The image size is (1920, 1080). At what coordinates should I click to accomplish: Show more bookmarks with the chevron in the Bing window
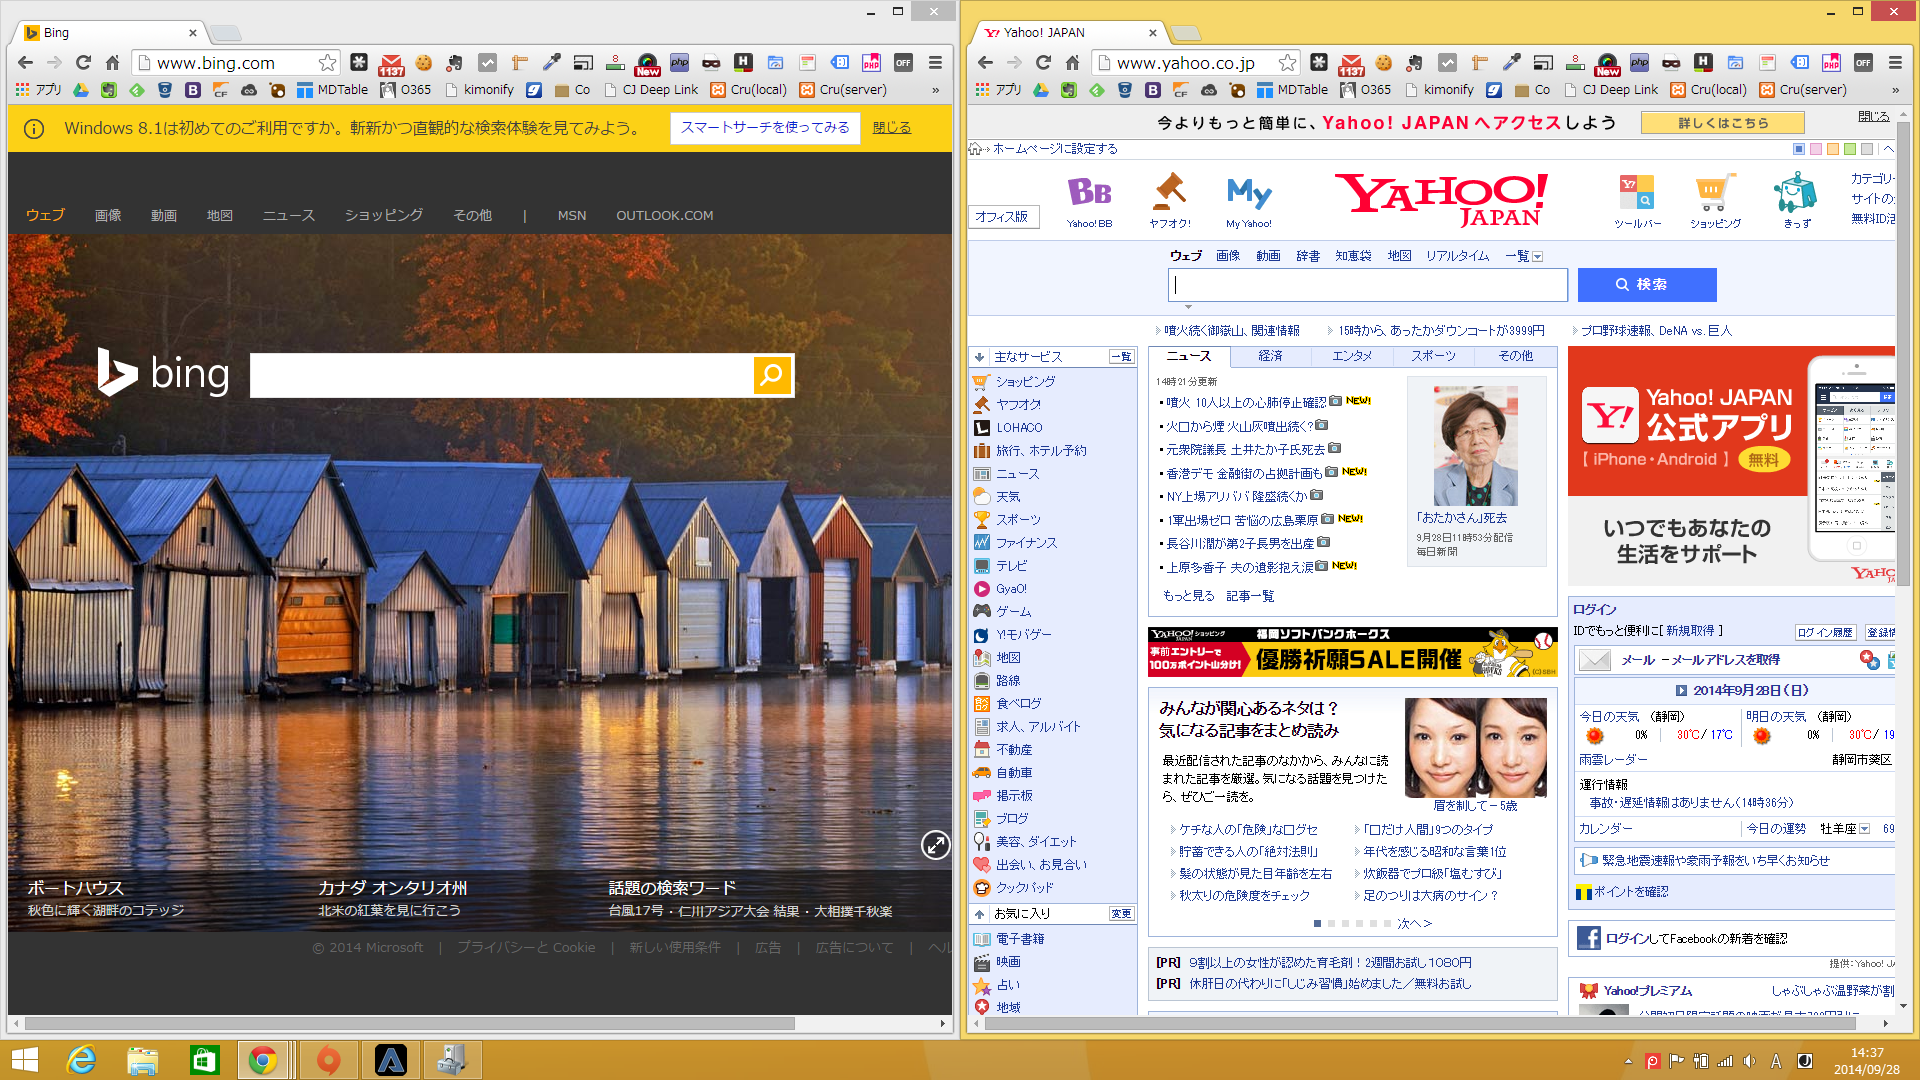point(936,90)
